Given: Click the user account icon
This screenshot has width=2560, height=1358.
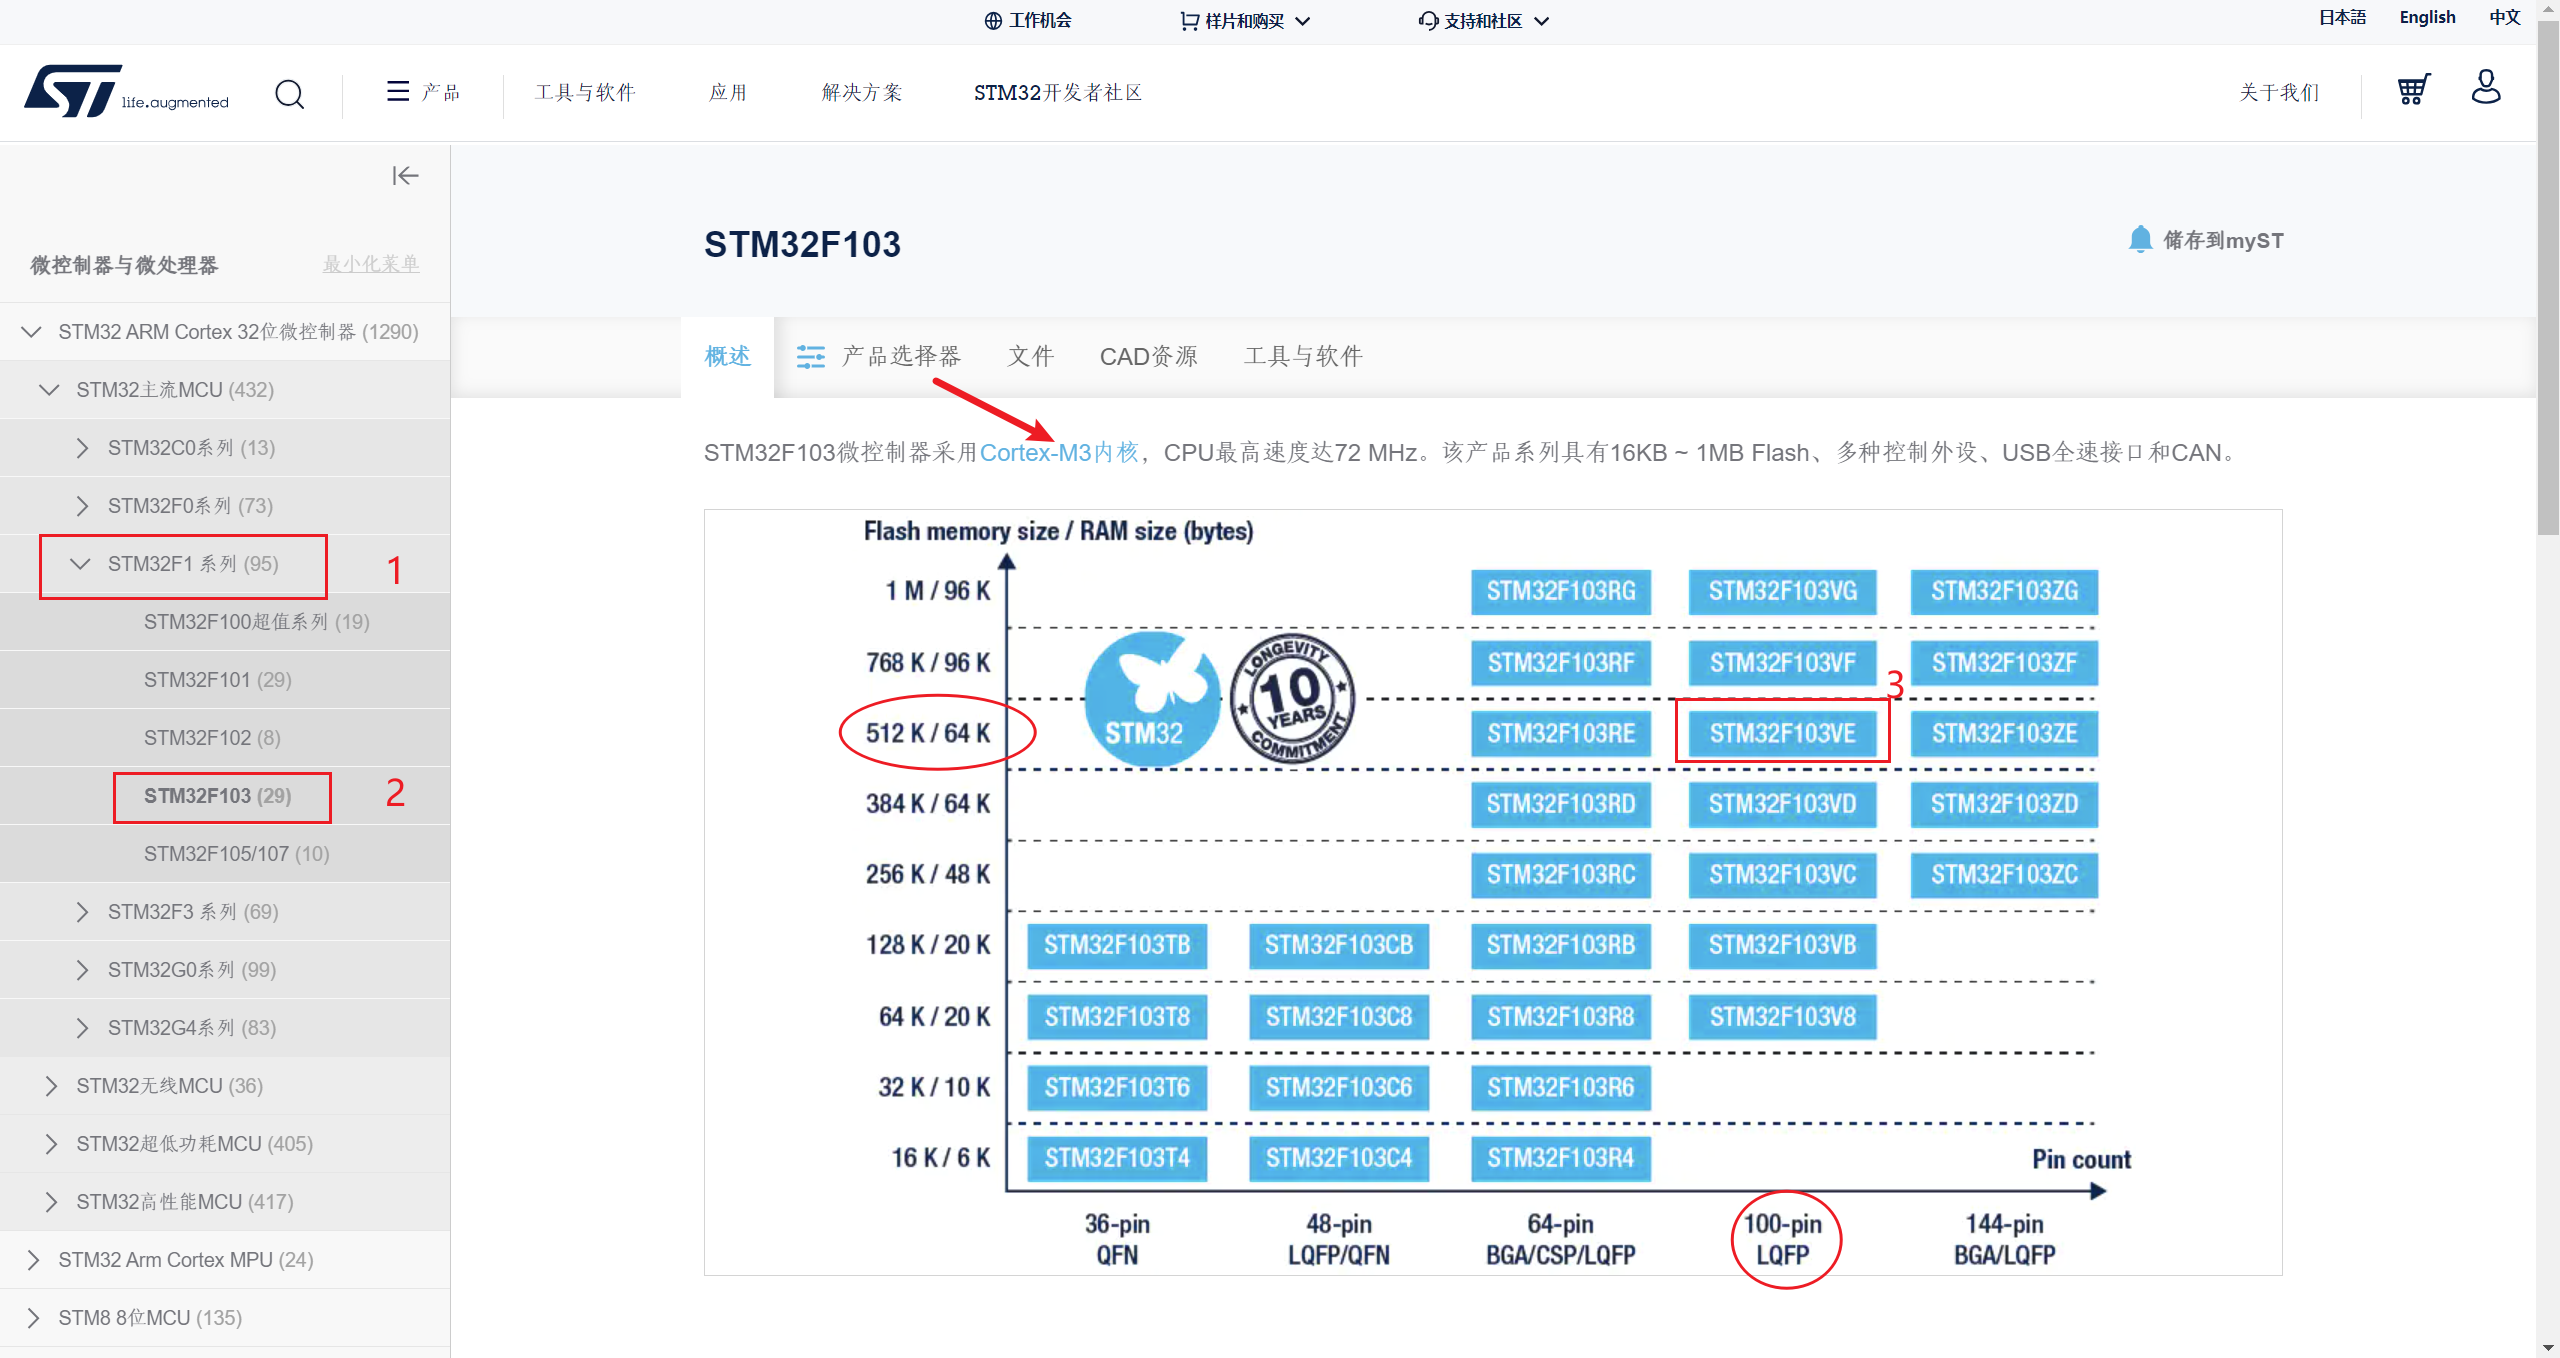Looking at the screenshot, I should (2485, 88).
